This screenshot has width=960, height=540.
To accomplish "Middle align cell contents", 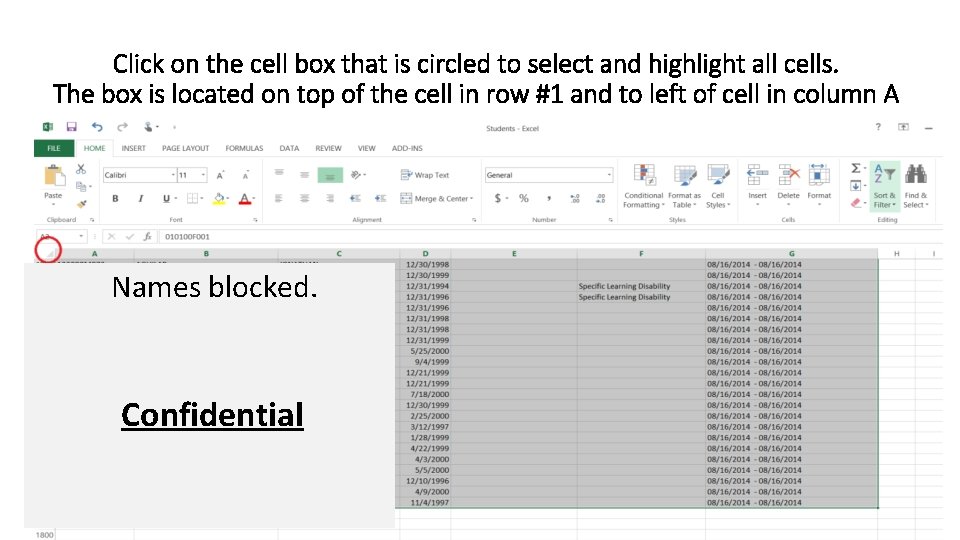I will pos(304,175).
